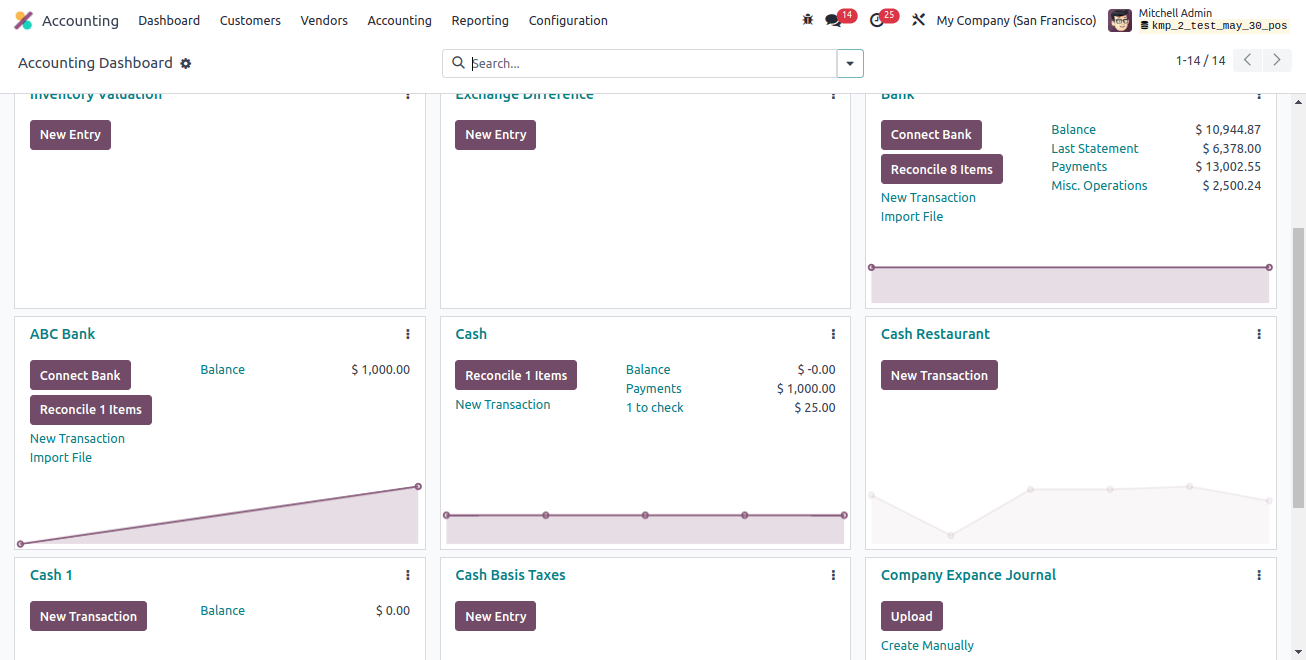Click the wrench tools icon in the top bar
The image size is (1306, 660).
918,20
